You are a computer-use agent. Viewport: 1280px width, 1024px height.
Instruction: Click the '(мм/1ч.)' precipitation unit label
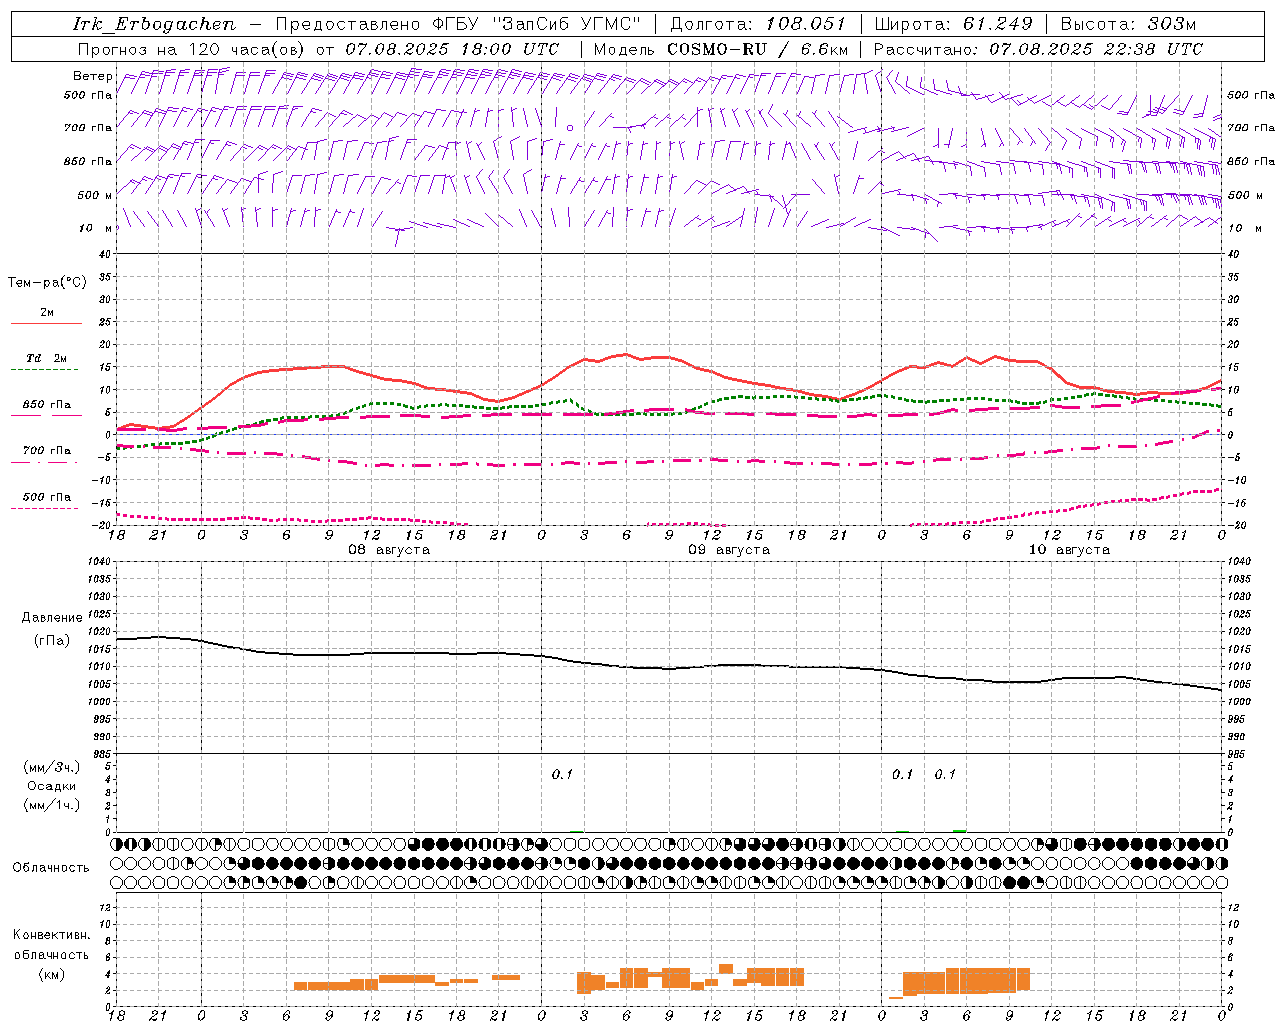pos(52,804)
